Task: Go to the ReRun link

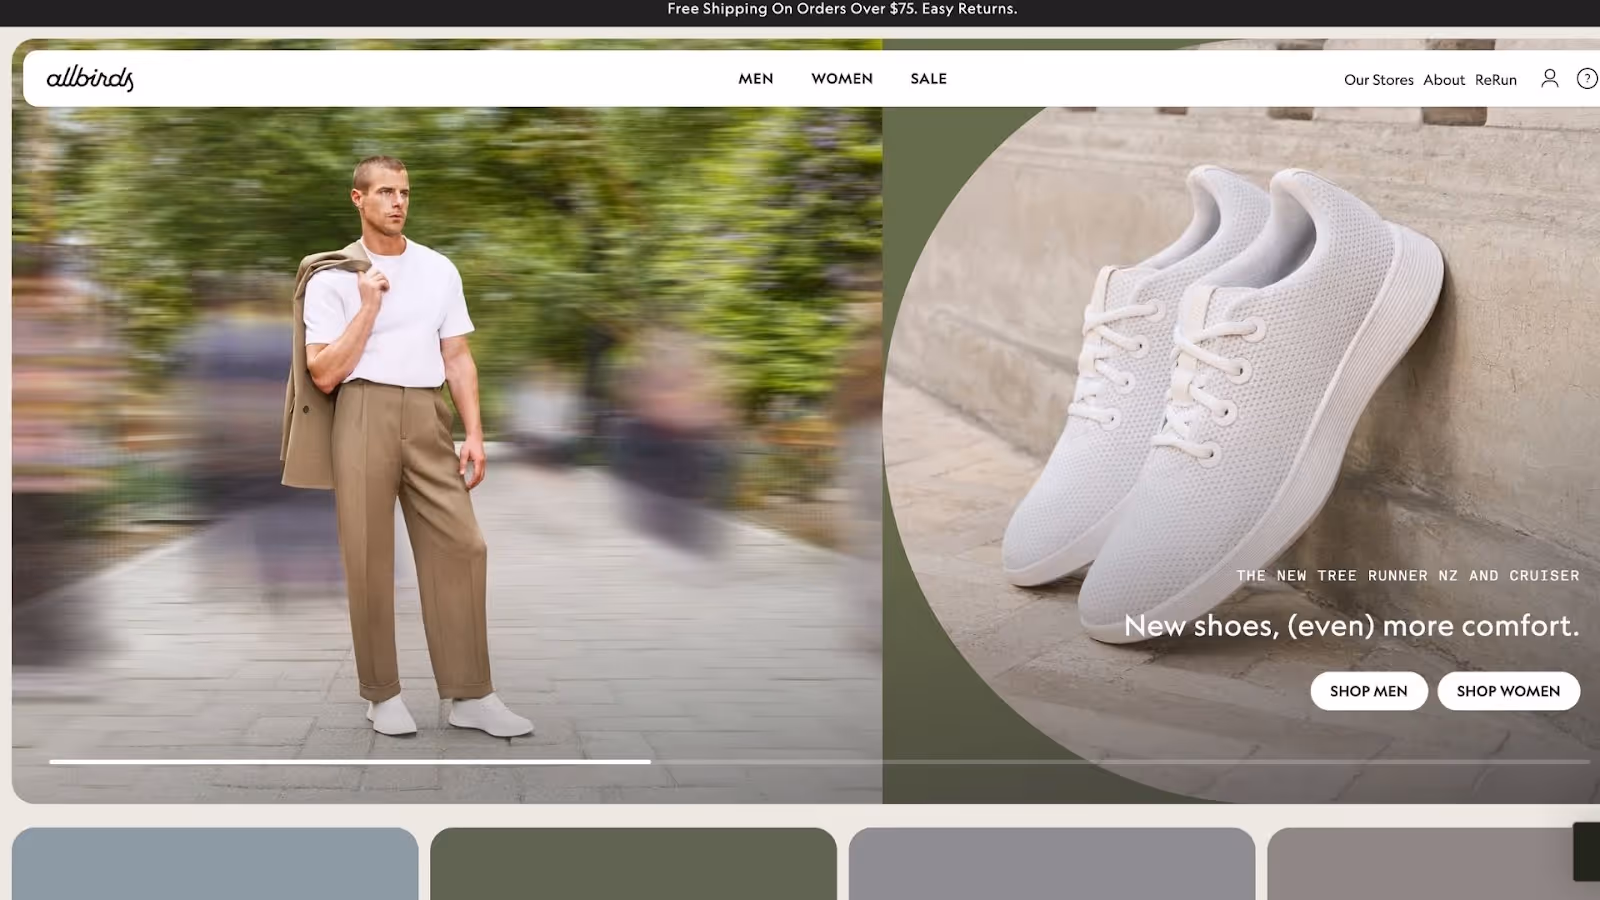Action: [x=1496, y=80]
